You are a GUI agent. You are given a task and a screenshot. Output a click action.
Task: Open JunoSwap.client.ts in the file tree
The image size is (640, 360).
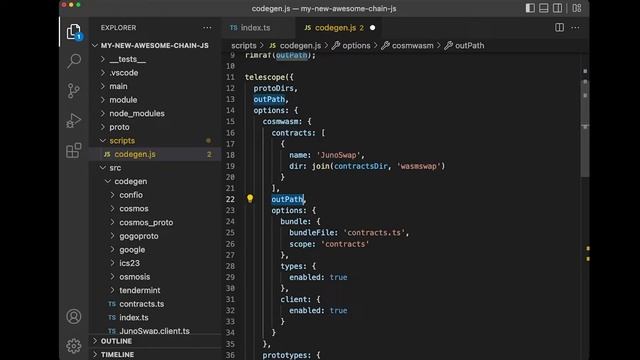point(155,330)
